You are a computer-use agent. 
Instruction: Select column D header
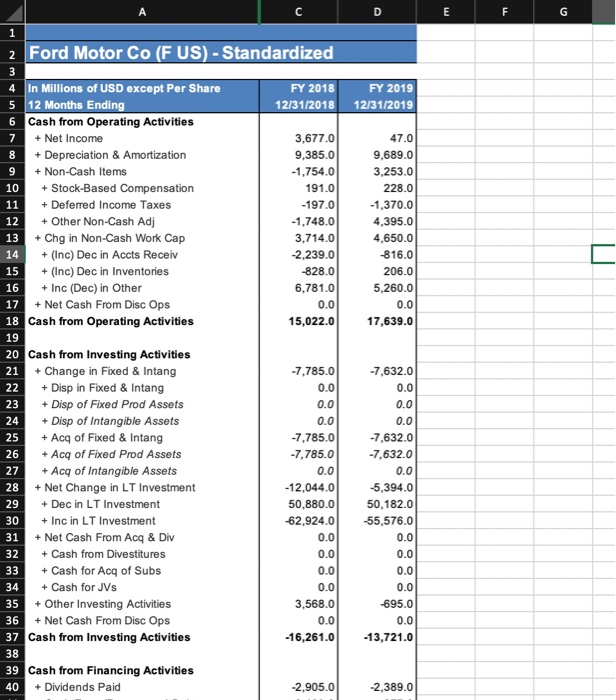[377, 12]
